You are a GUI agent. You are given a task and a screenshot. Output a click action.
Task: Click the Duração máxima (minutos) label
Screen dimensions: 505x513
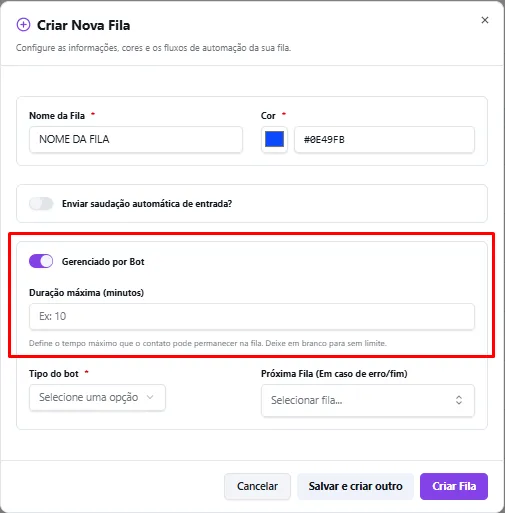pyautogui.click(x=86, y=293)
